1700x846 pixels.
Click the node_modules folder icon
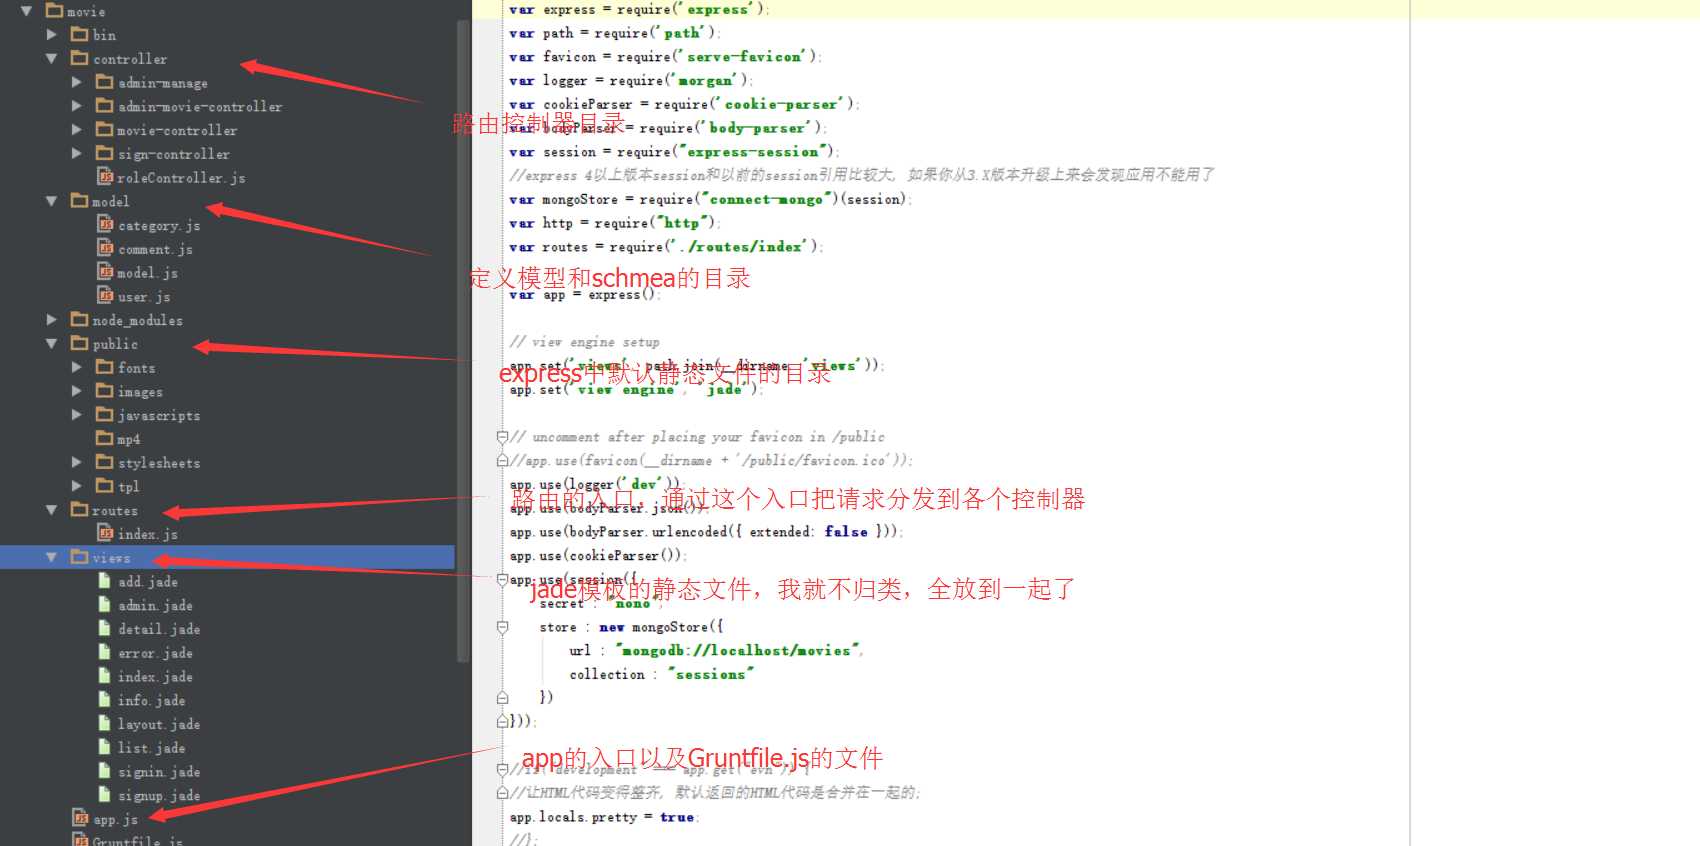point(80,319)
